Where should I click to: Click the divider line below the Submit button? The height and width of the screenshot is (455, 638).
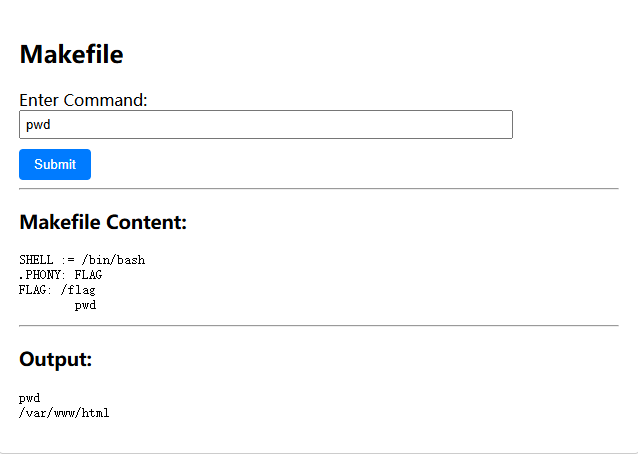click(318, 188)
